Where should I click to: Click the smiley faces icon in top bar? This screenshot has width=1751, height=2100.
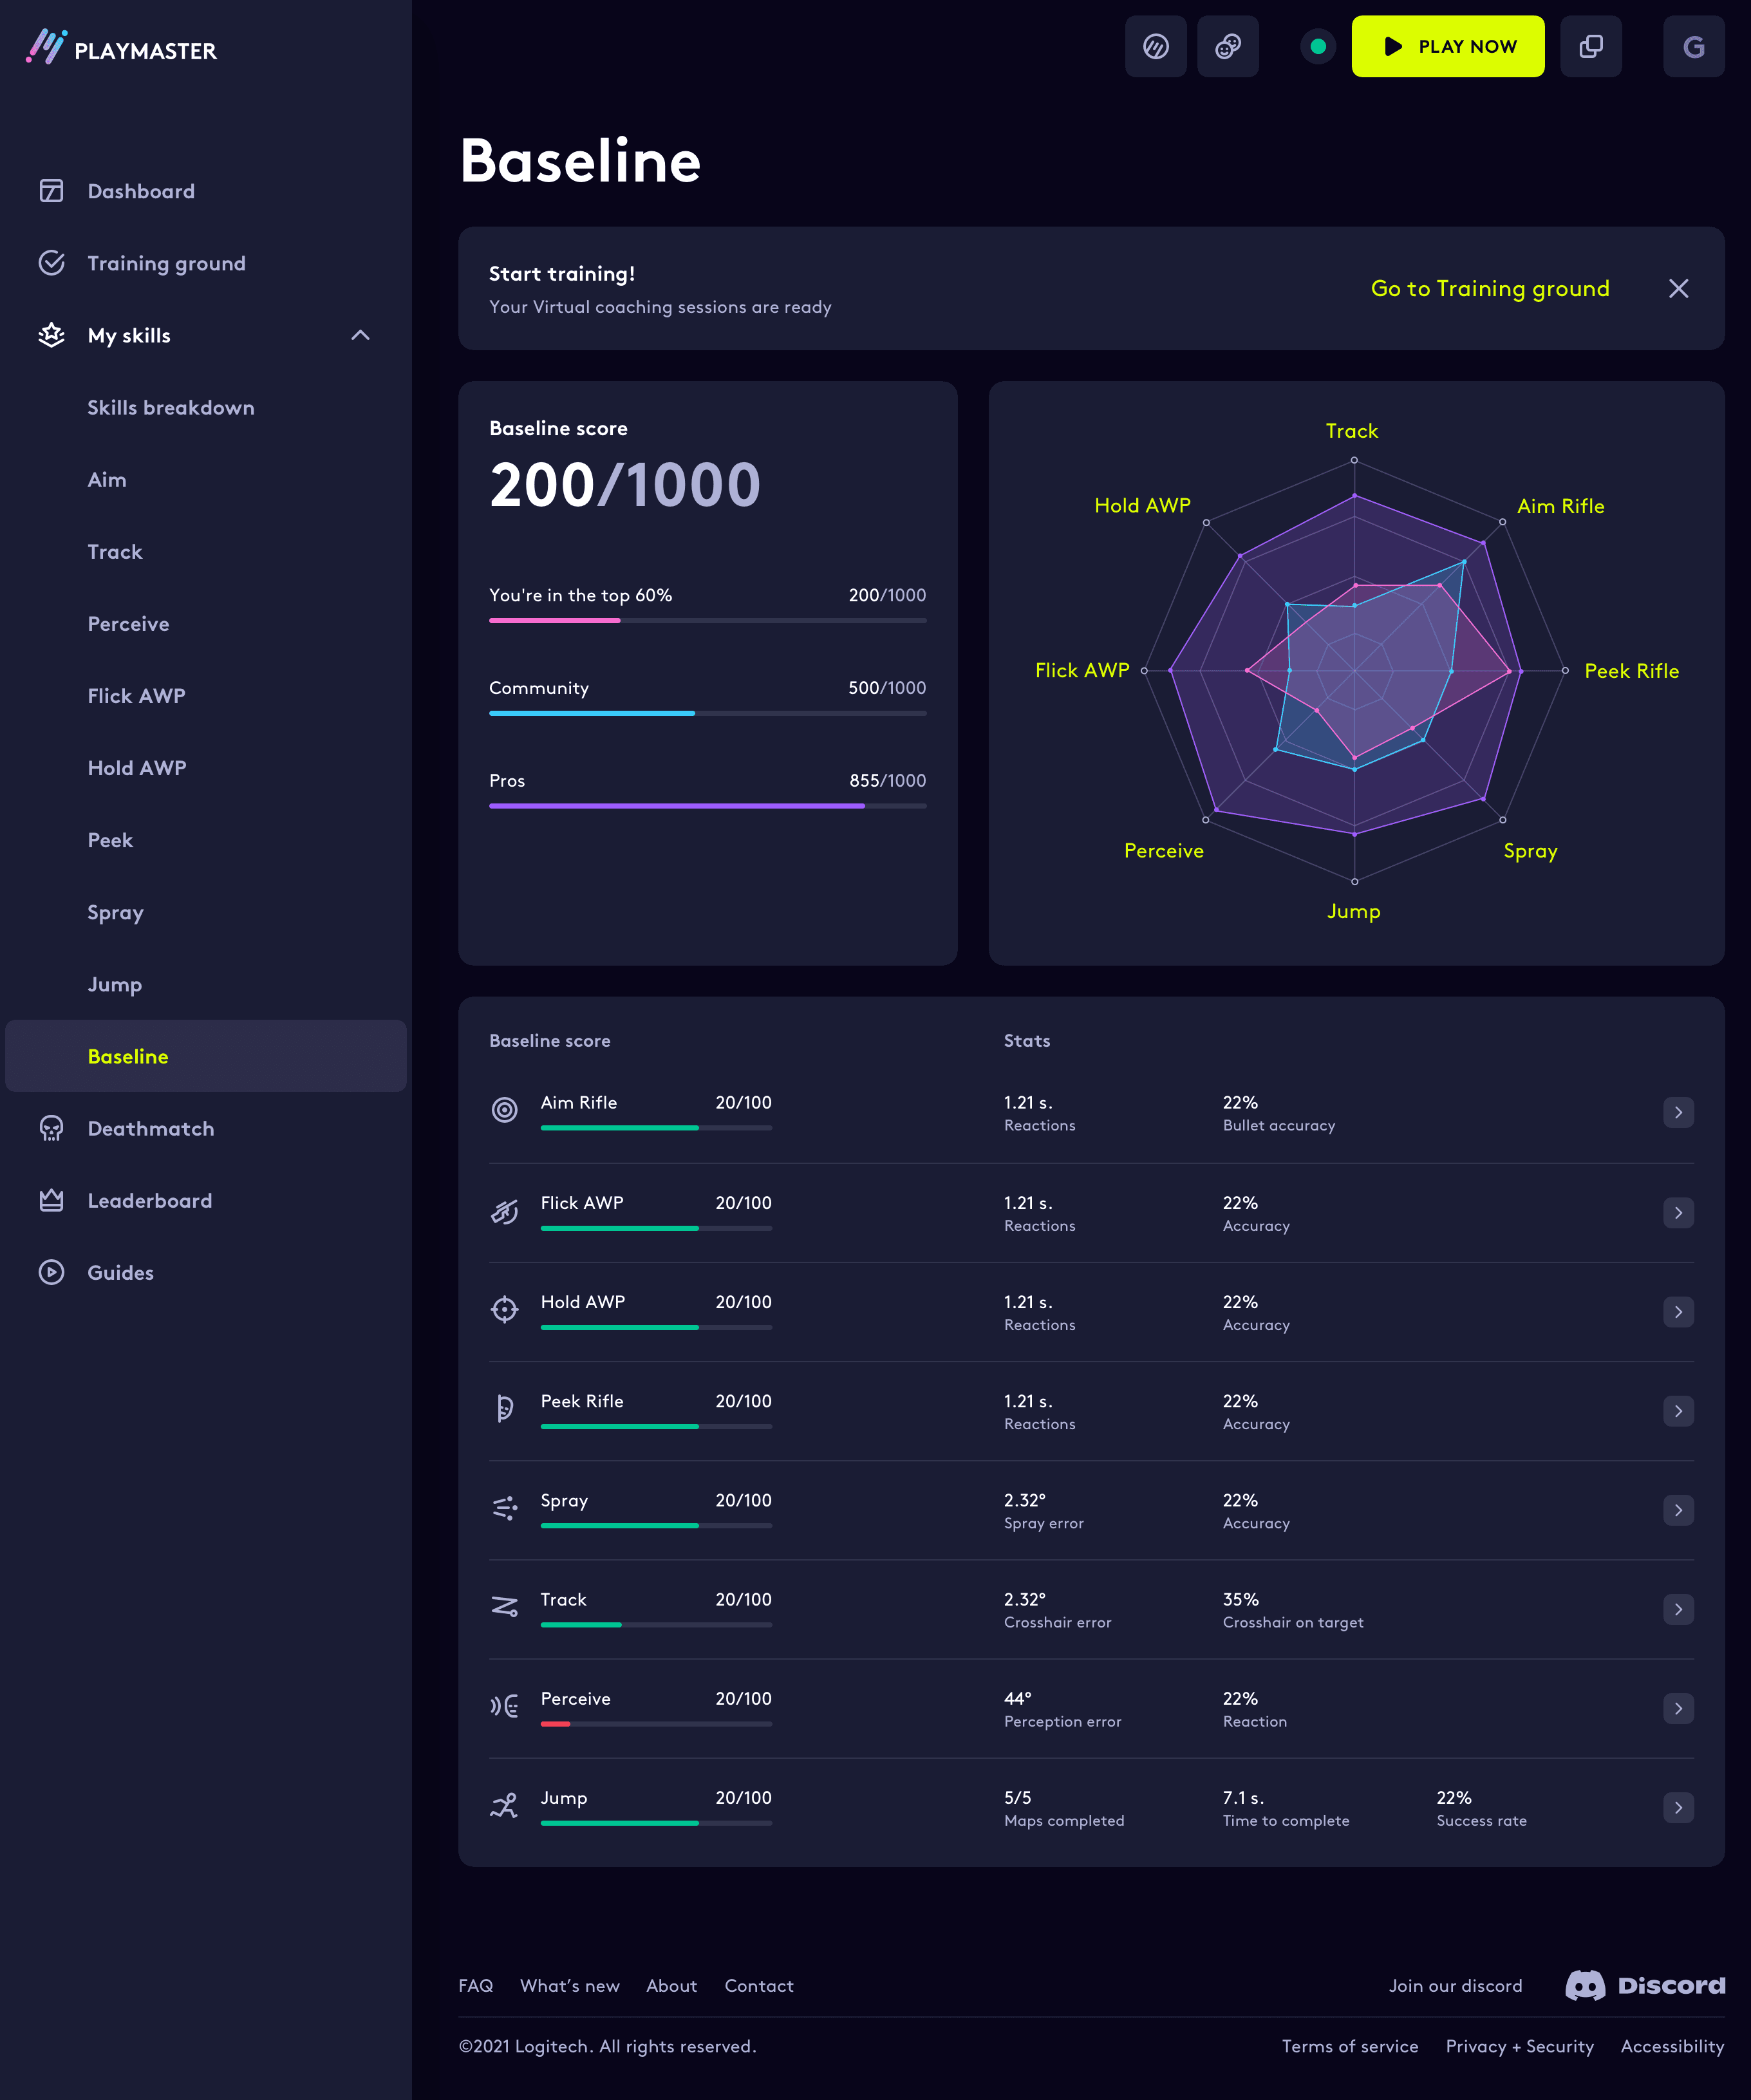point(1227,46)
